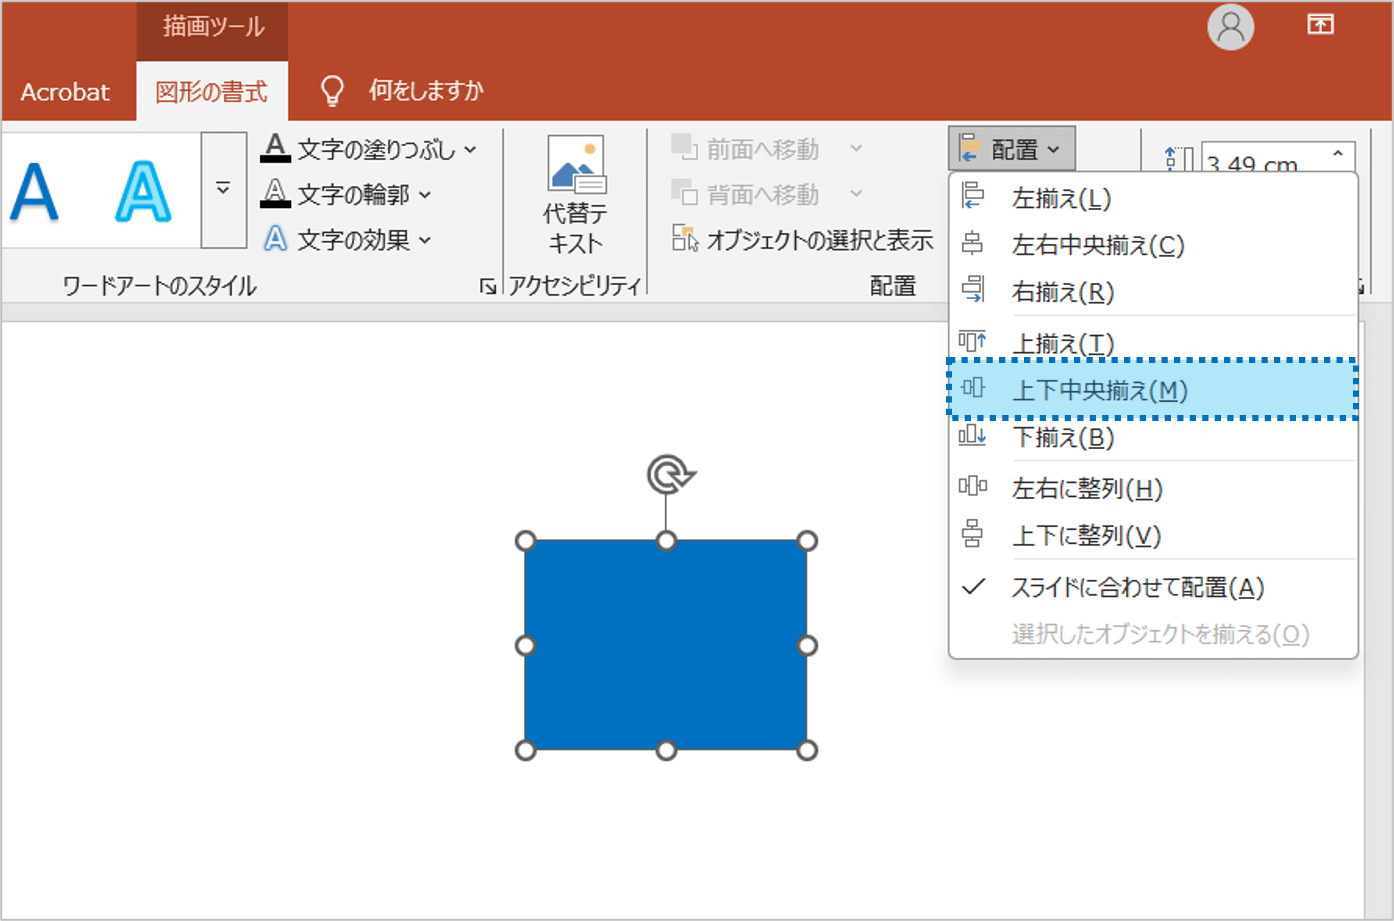Click the distribute-horizontally icon beside 左右に整列(H)
1394x921 pixels.
tap(972, 487)
